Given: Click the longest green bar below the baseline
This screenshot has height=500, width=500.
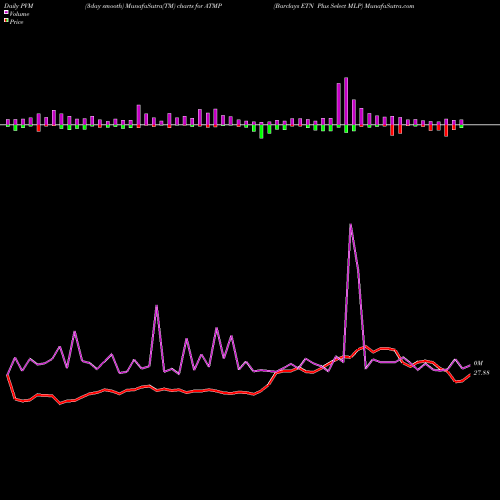Looking at the screenshot, I should click(x=261, y=132).
